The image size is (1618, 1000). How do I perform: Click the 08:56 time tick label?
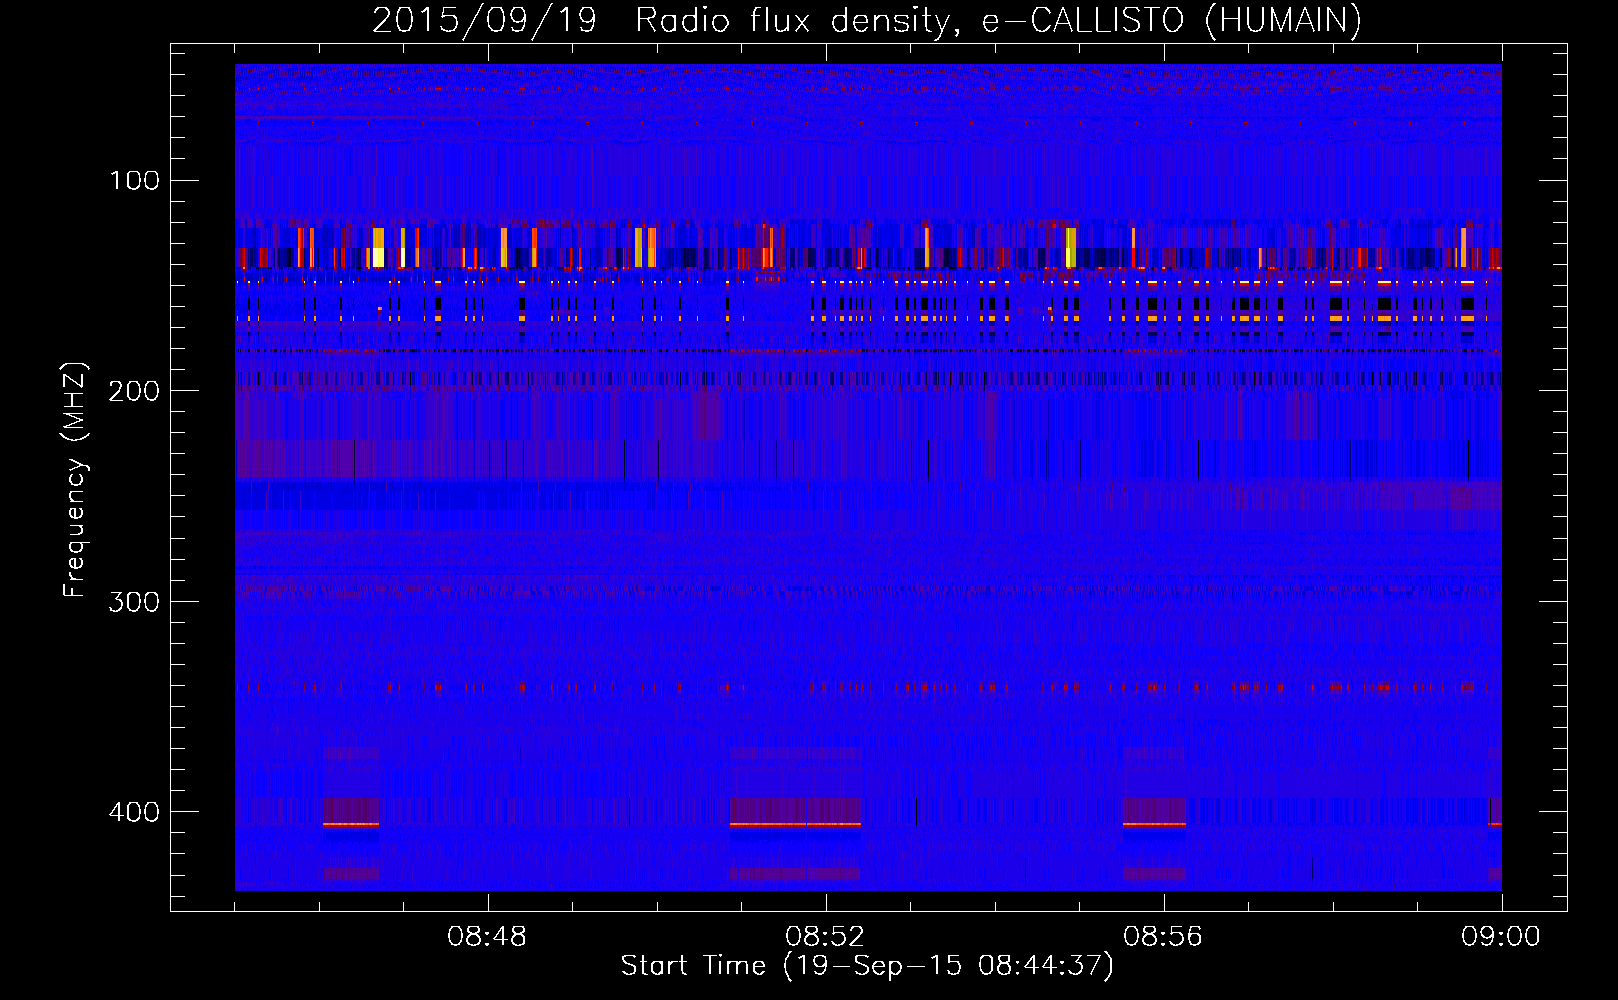1163,937
